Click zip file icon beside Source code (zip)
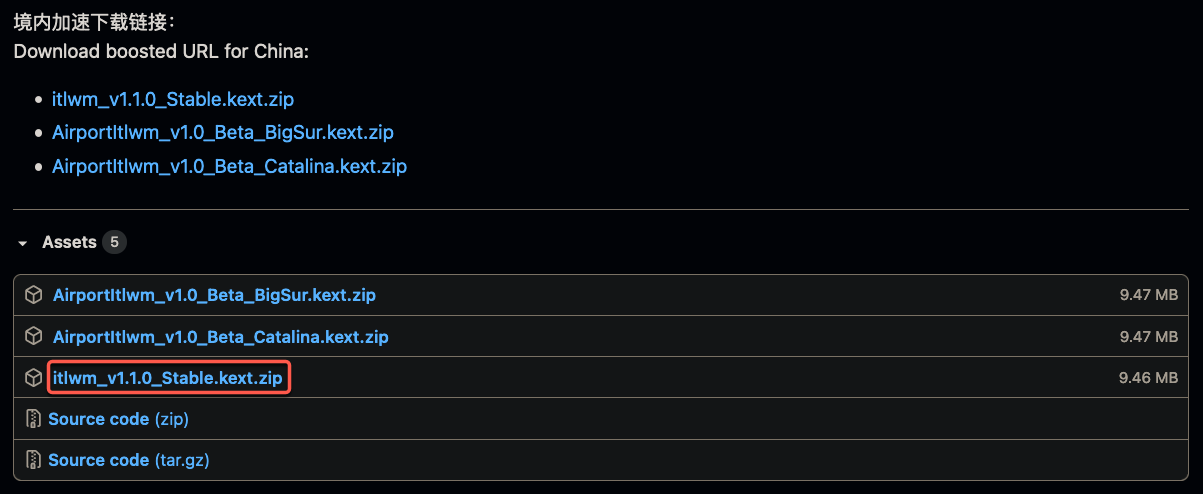1203x494 pixels. 33,419
